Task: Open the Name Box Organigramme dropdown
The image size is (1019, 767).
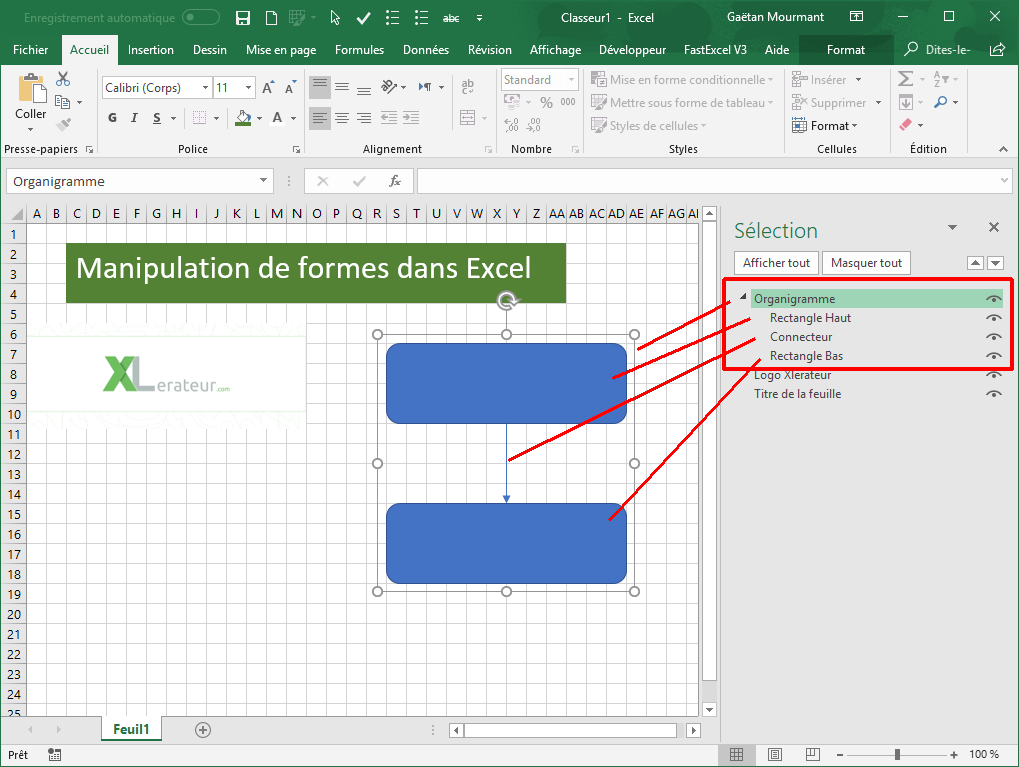Action: (263, 181)
